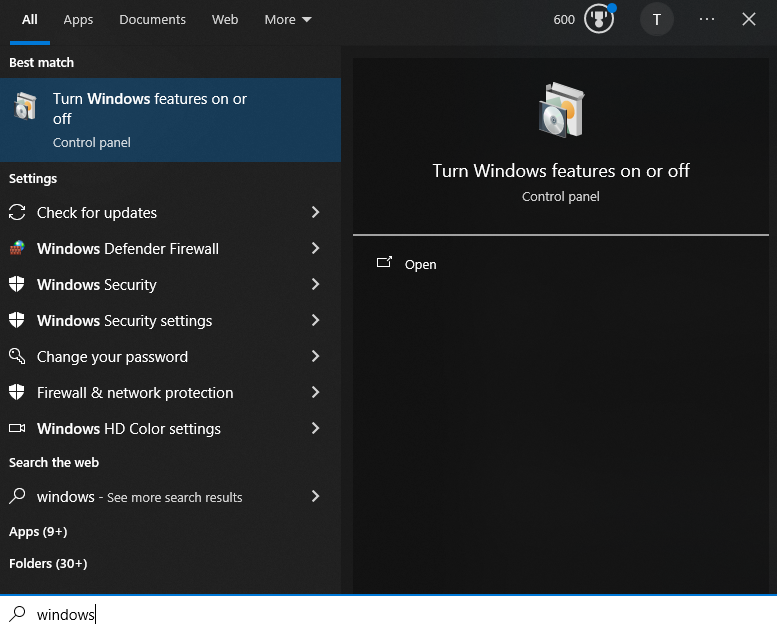The height and width of the screenshot is (631, 777).
Task: Switch to the Documents tab
Action: pos(152,20)
